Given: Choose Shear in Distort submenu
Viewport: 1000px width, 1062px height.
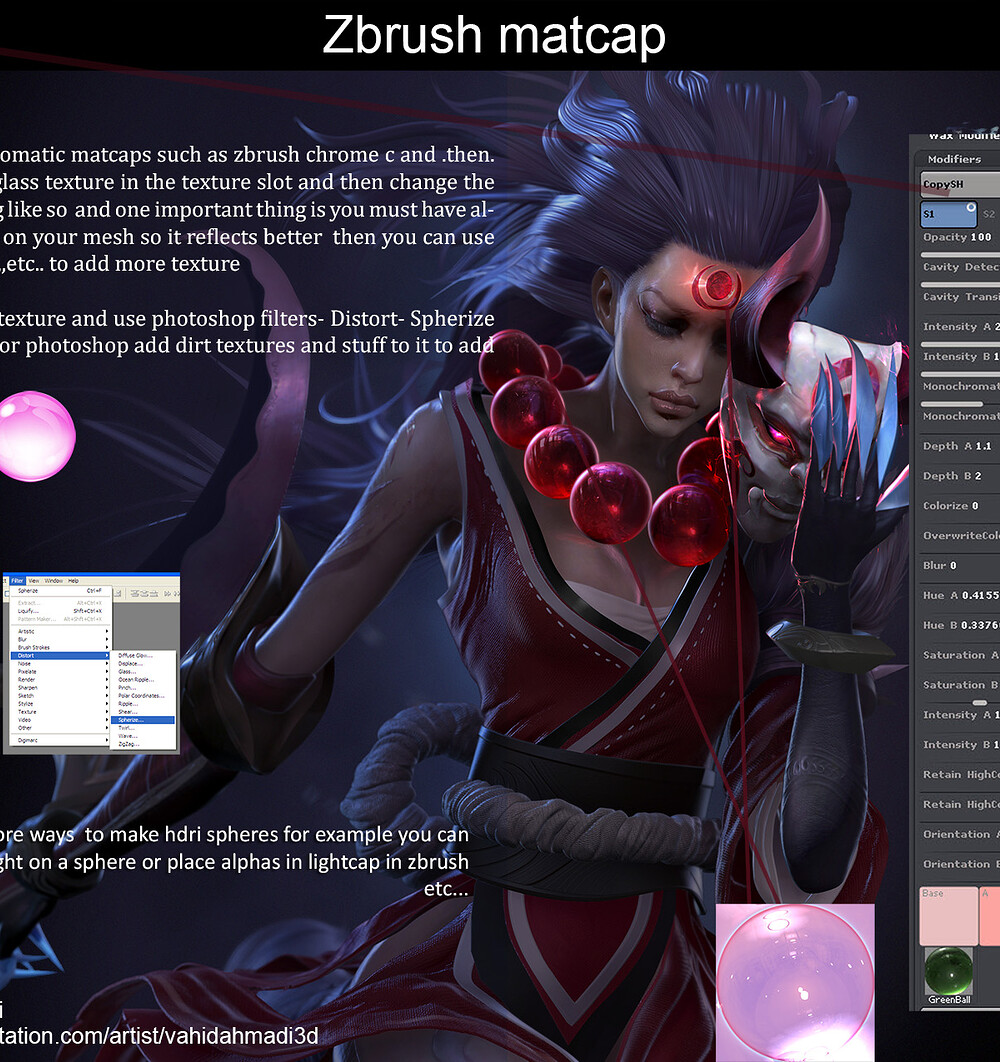Looking at the screenshot, I should [145, 712].
